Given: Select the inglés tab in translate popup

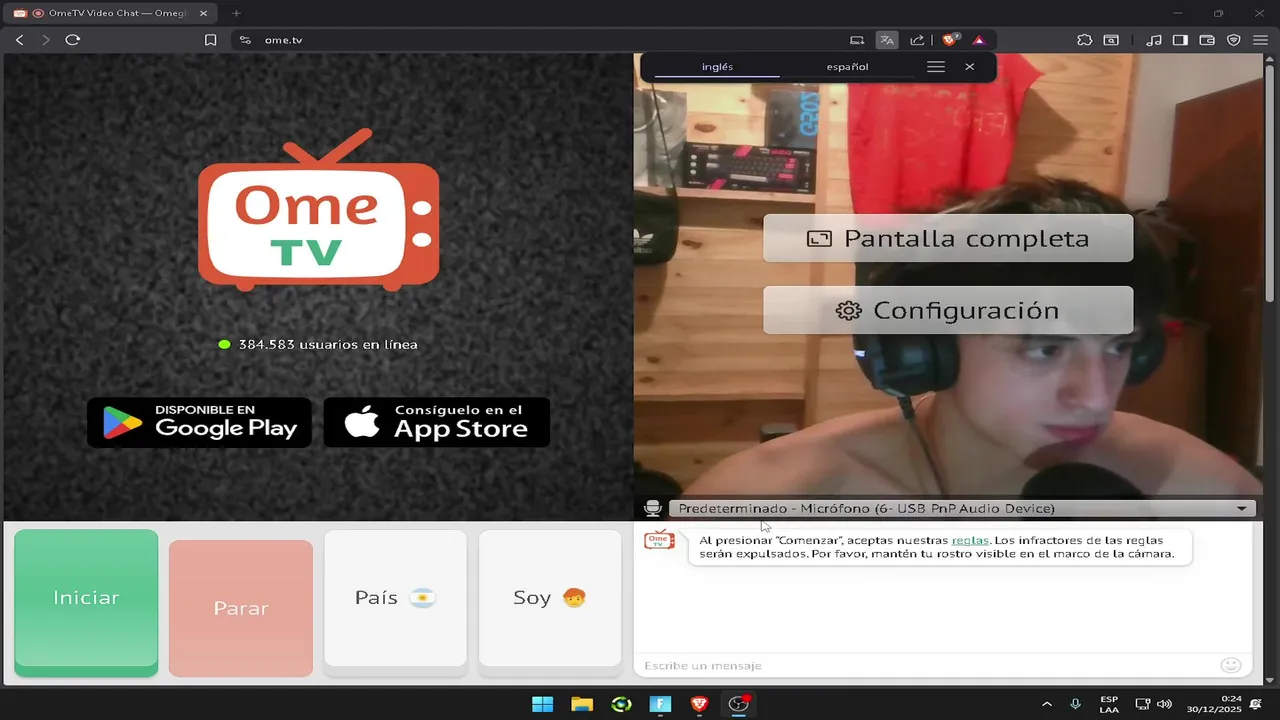Looking at the screenshot, I should tap(717, 67).
